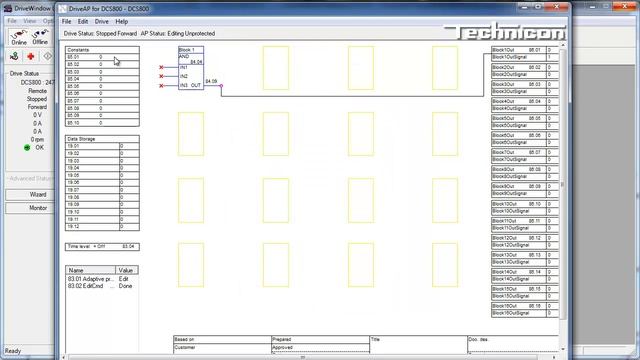Click the Online icon in DriveWindow toolbar
This screenshot has width=640, height=360.
[19, 37]
